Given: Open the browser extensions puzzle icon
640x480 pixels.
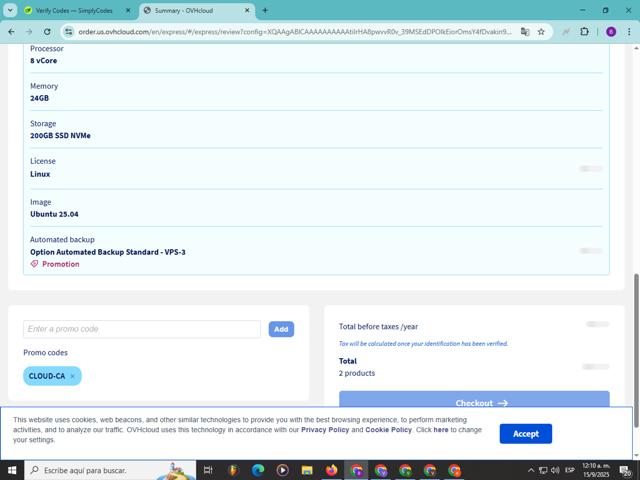Looking at the screenshot, I should coord(584,31).
